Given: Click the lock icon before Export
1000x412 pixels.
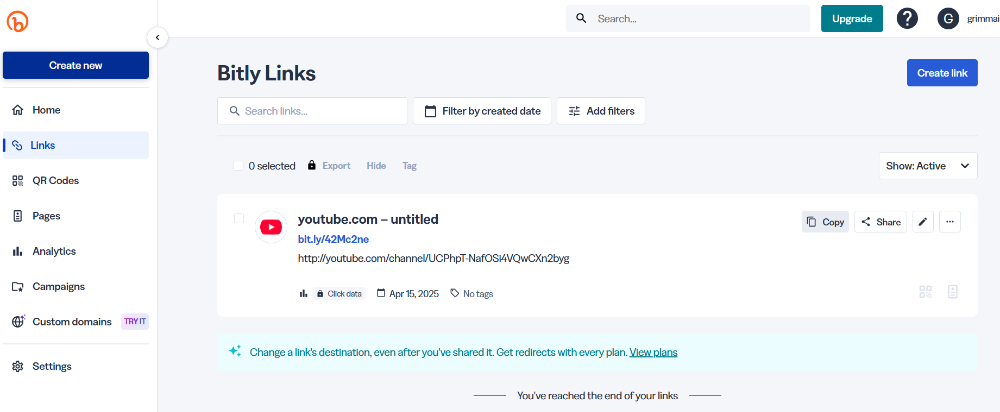Looking at the screenshot, I should coord(311,165).
